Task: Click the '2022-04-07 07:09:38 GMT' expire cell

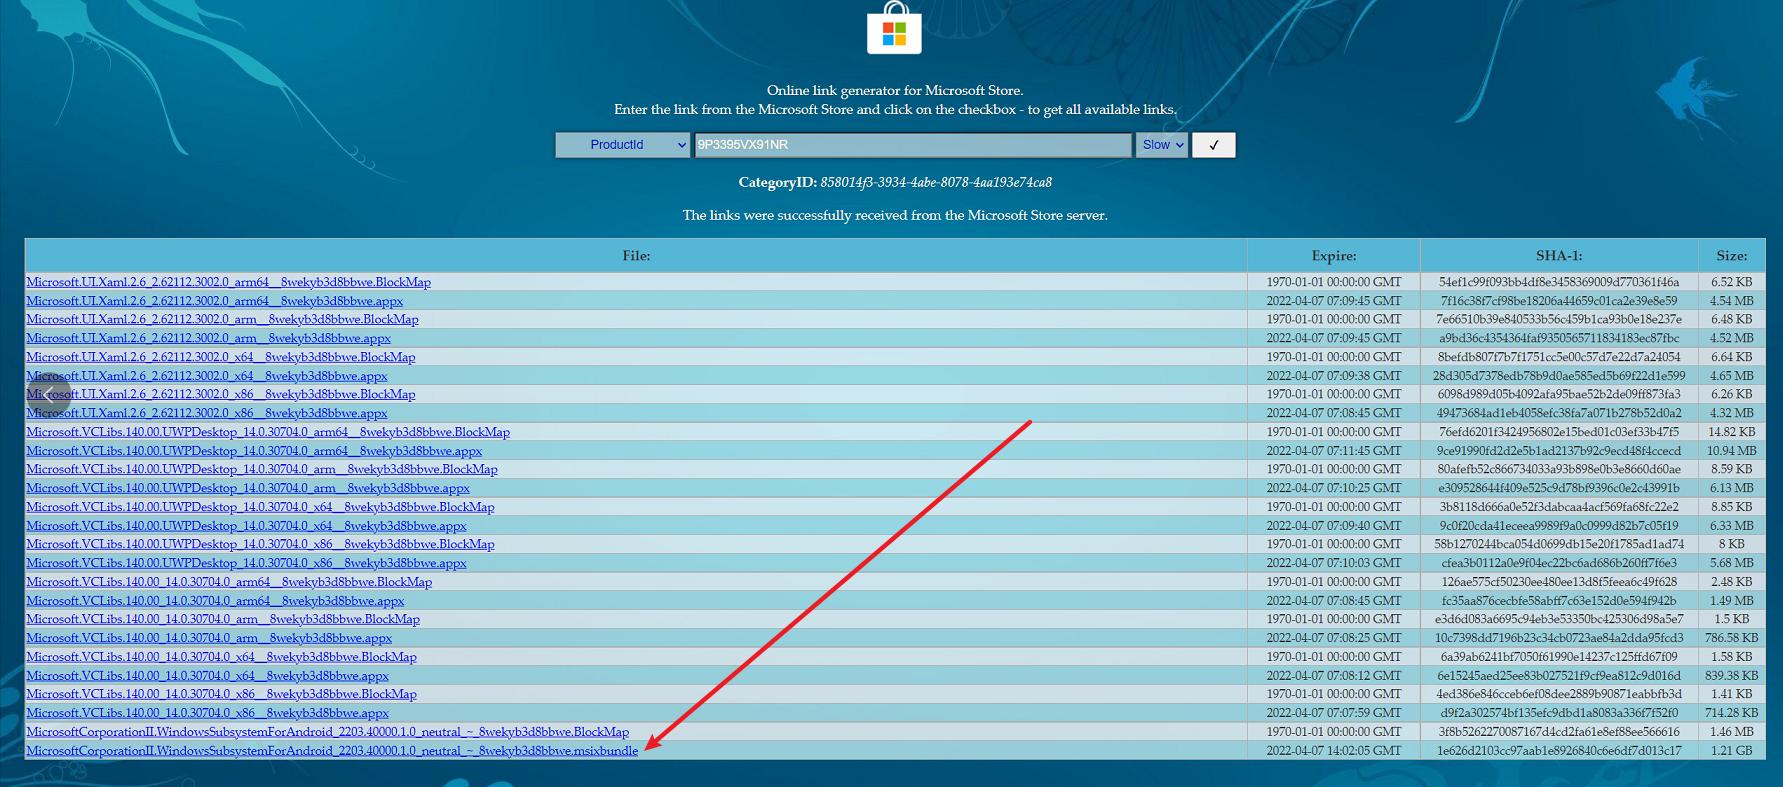Action: pos(1334,376)
